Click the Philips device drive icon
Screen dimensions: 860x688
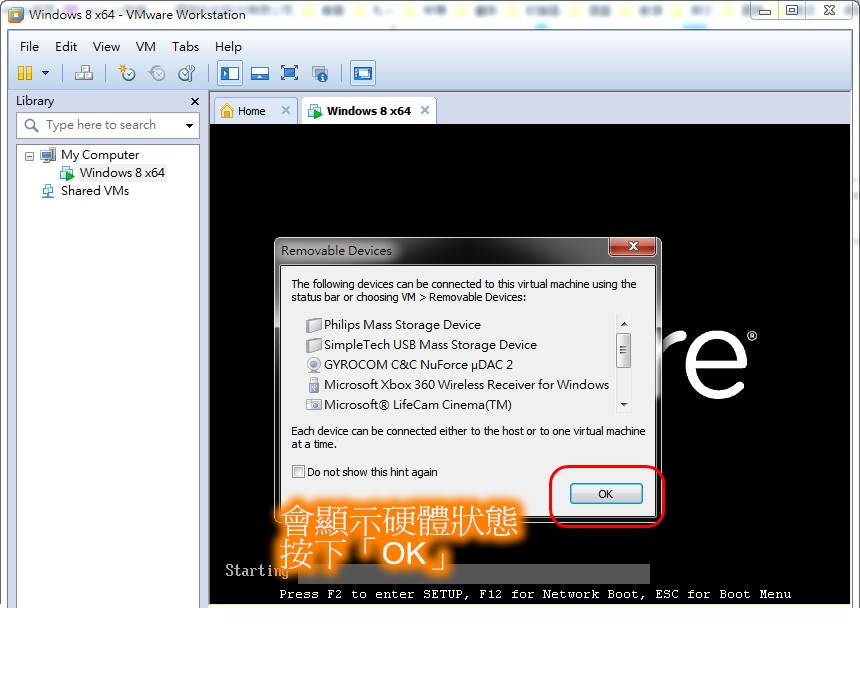tap(313, 325)
